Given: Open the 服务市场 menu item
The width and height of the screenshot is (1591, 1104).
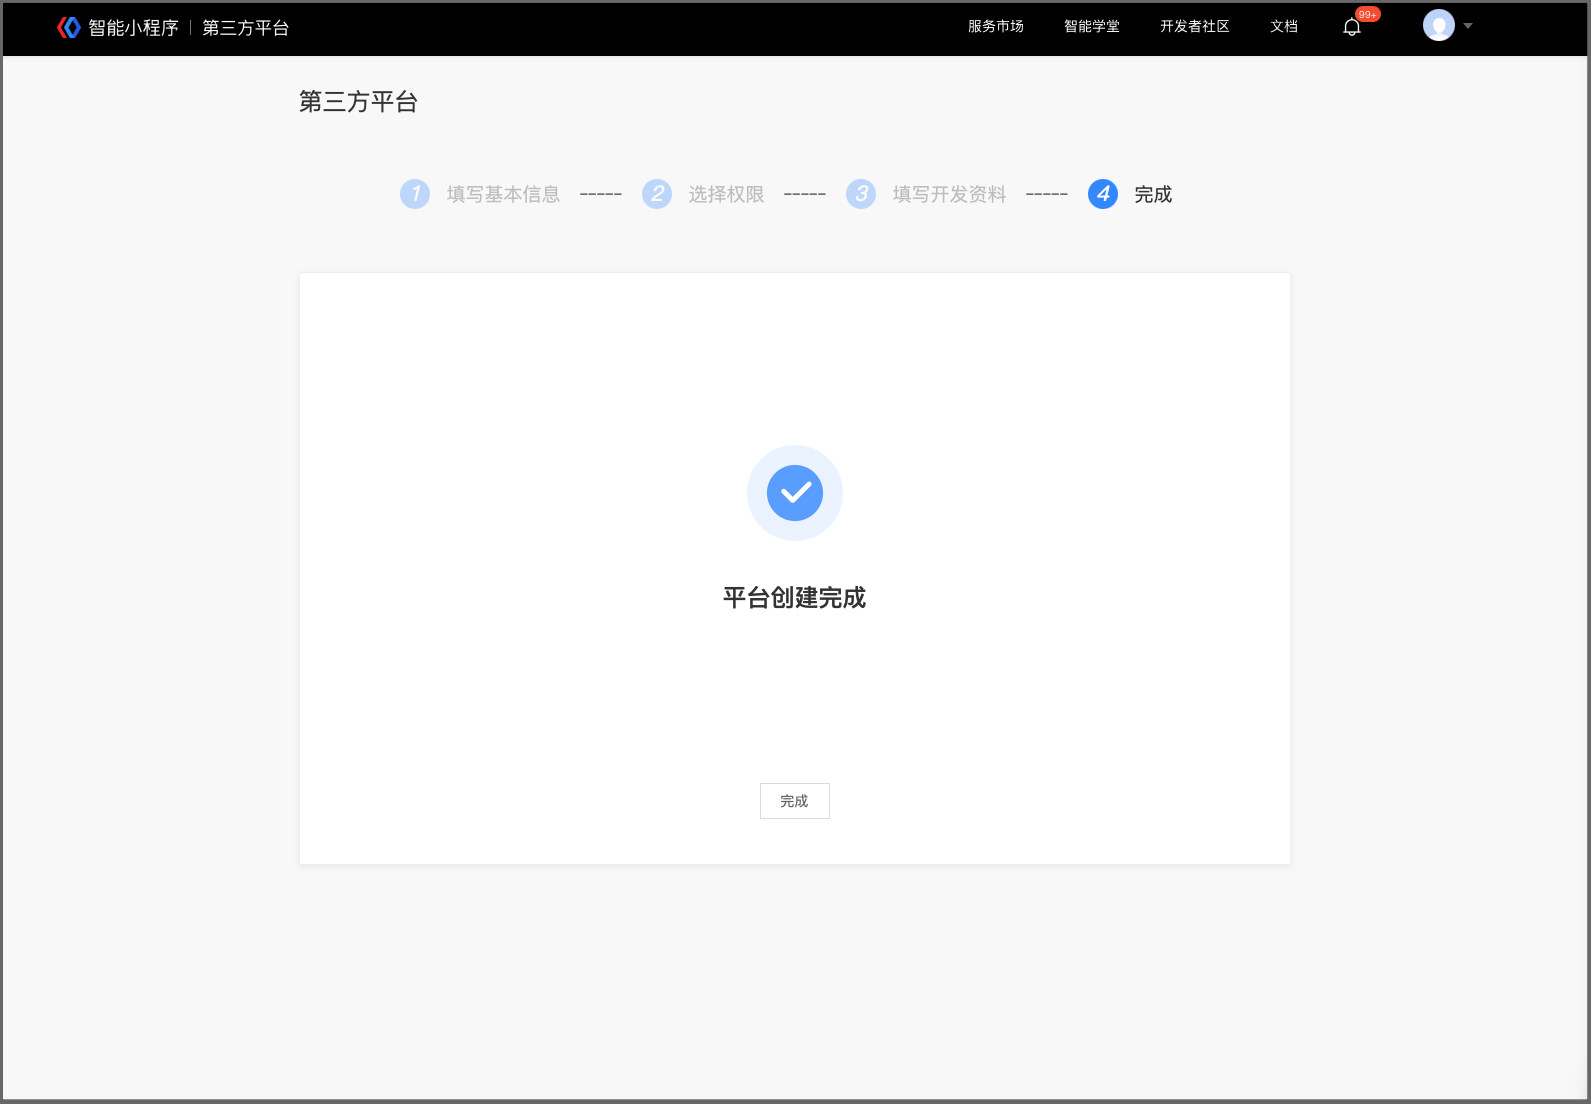Looking at the screenshot, I should pos(996,27).
